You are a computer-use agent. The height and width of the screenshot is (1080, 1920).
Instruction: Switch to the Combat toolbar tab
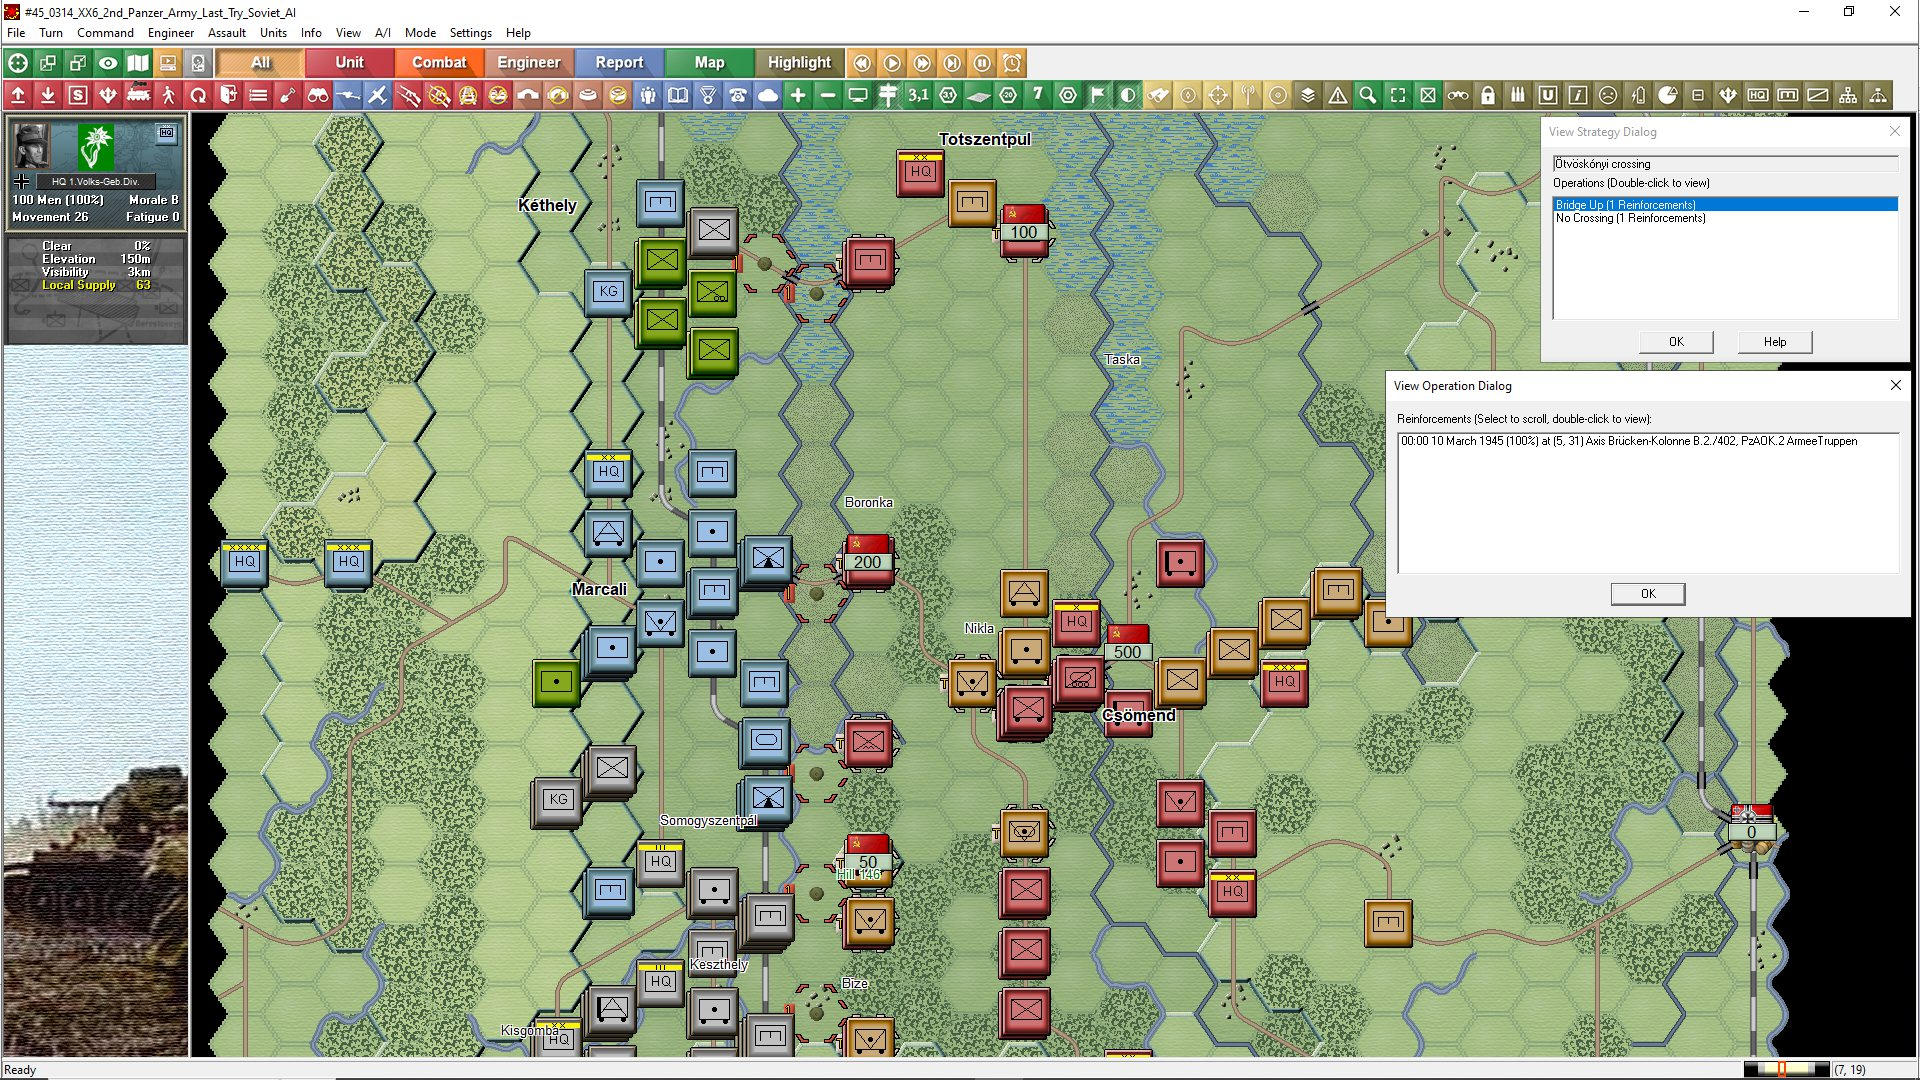click(x=439, y=62)
